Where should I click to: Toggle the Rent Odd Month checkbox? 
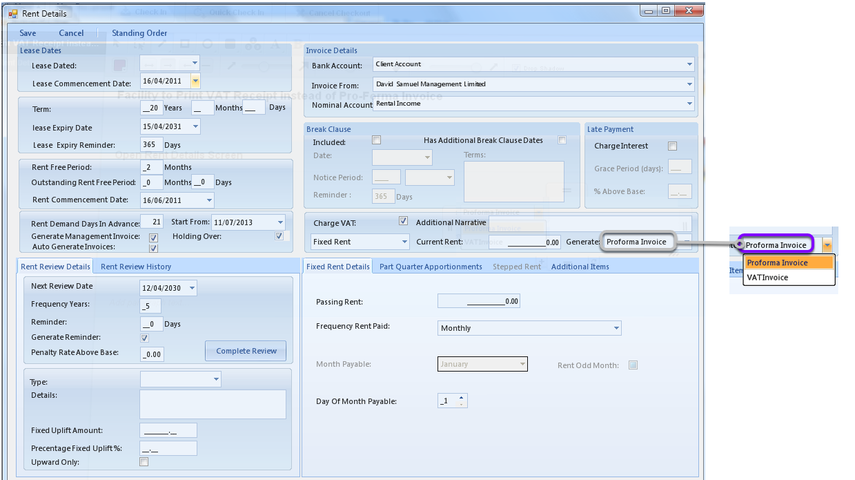click(633, 365)
